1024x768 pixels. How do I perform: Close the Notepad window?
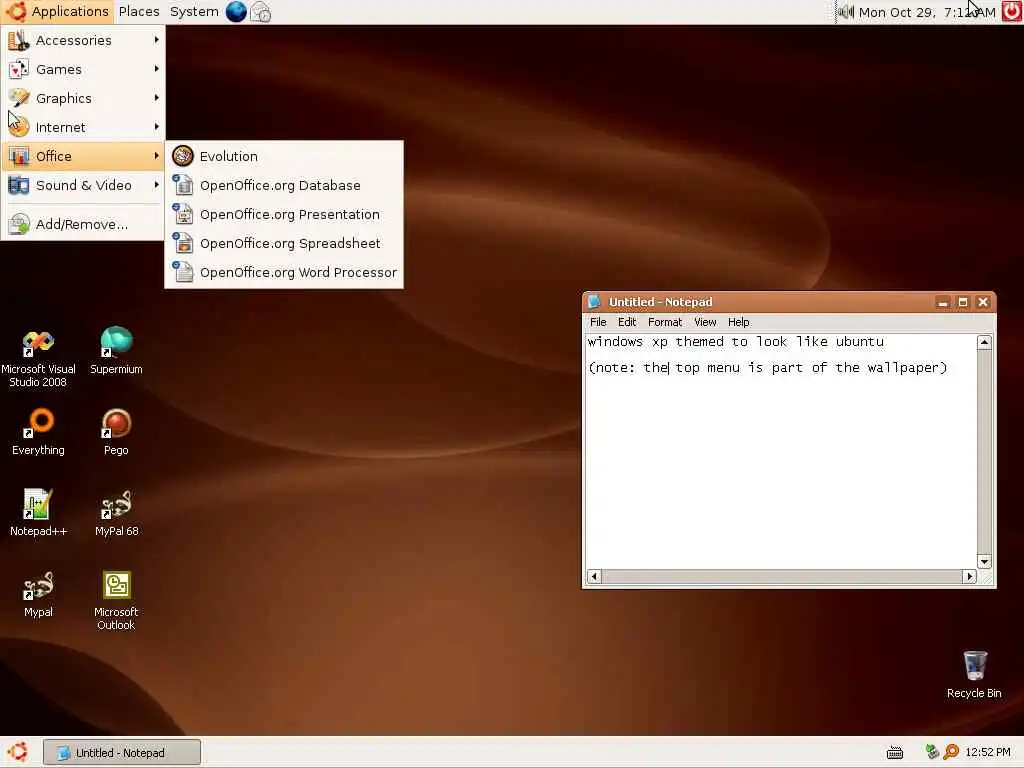[983, 302]
